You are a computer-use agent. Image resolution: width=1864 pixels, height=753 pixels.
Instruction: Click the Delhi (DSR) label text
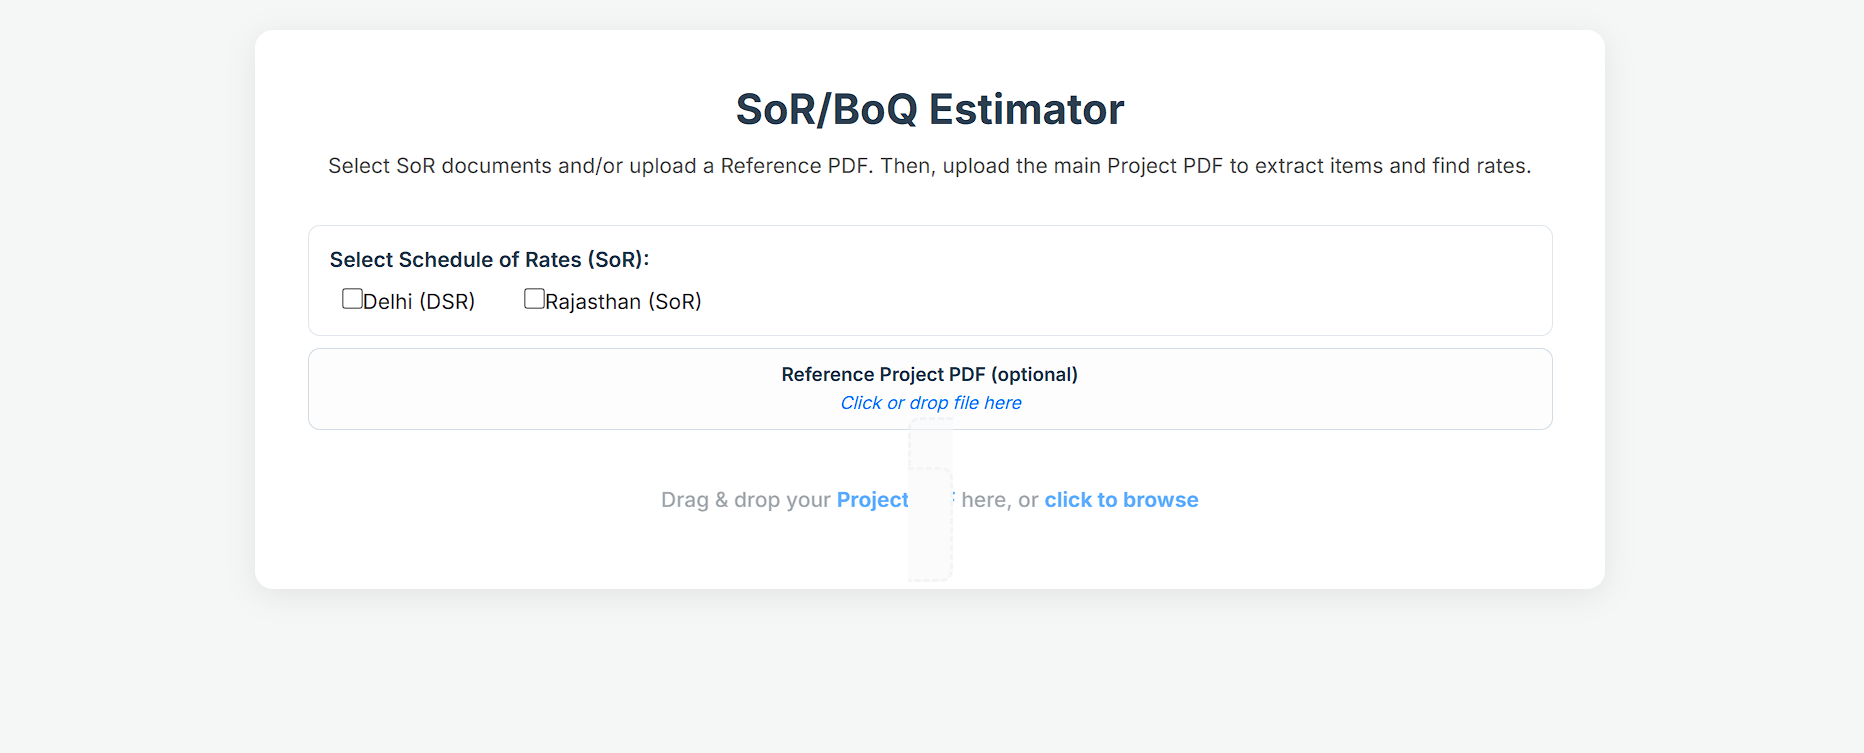[419, 301]
